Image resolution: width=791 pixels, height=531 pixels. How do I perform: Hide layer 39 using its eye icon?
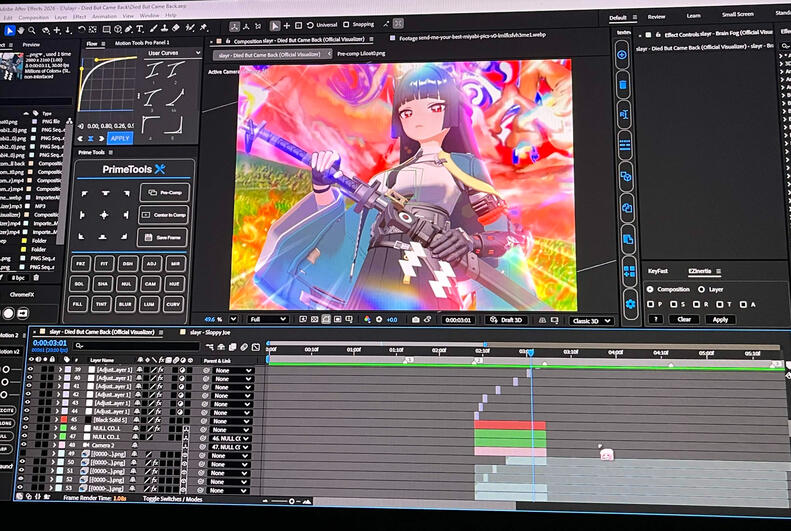click(x=30, y=370)
